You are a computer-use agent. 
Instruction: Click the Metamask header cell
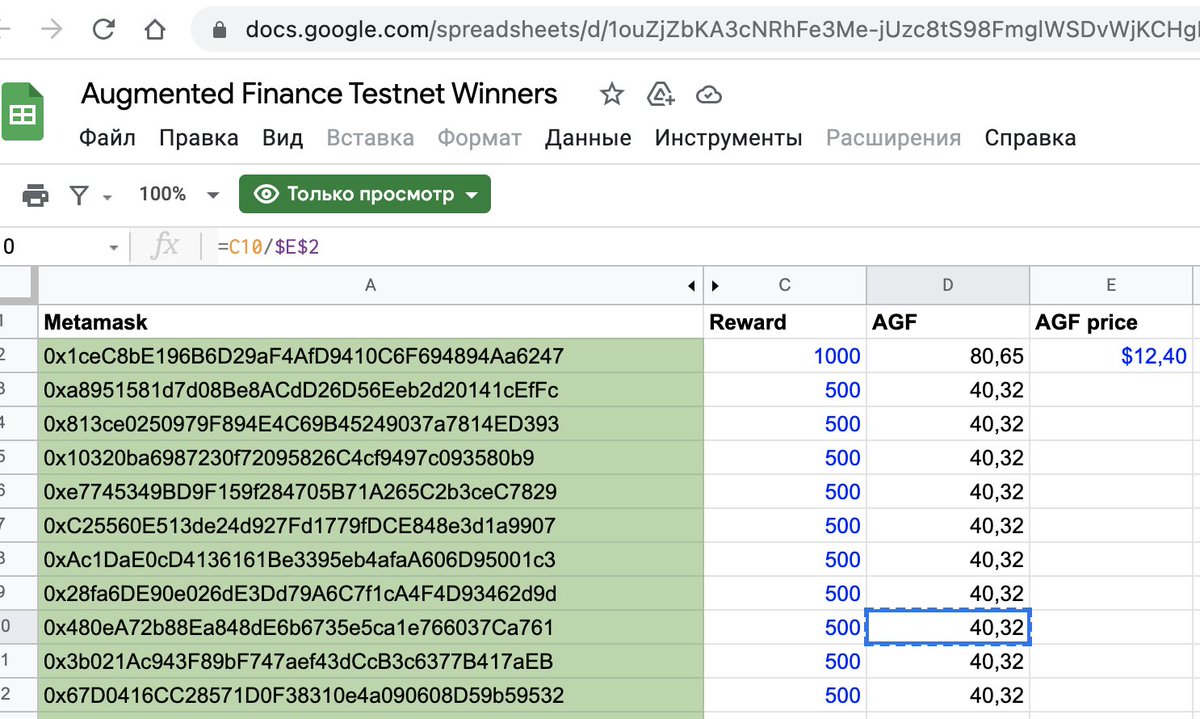(x=371, y=322)
